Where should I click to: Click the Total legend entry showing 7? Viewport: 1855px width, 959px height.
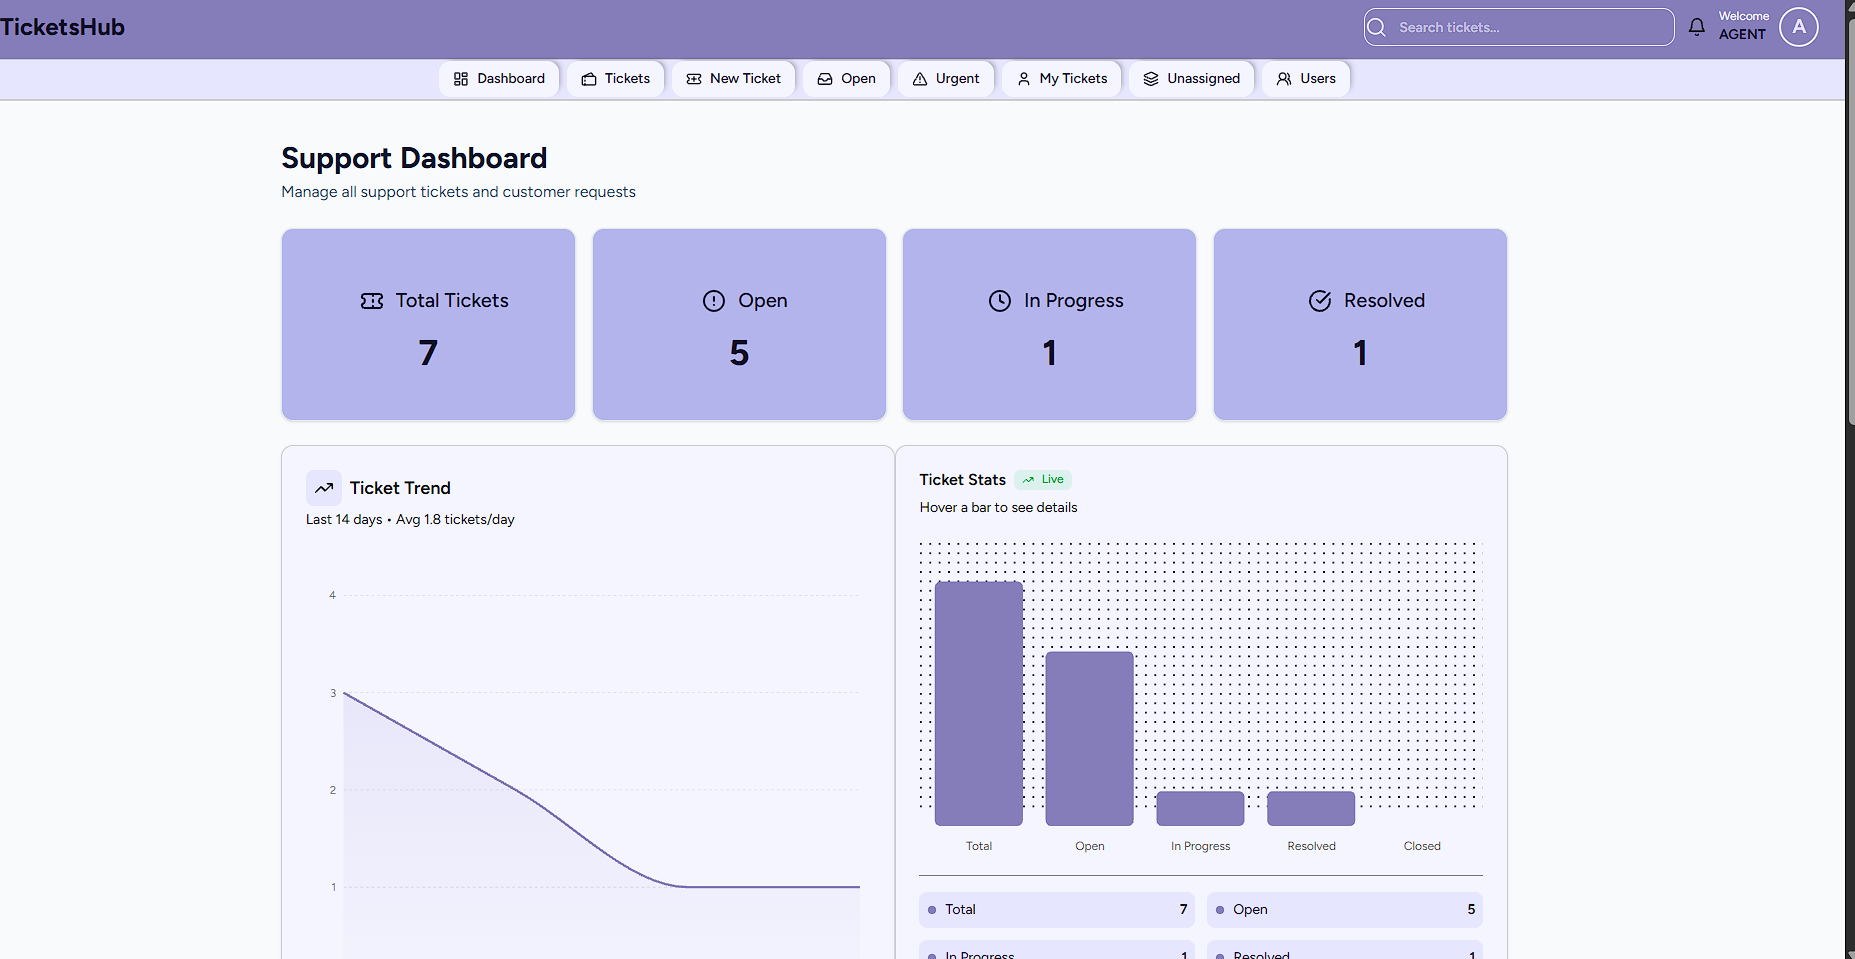pos(1056,909)
